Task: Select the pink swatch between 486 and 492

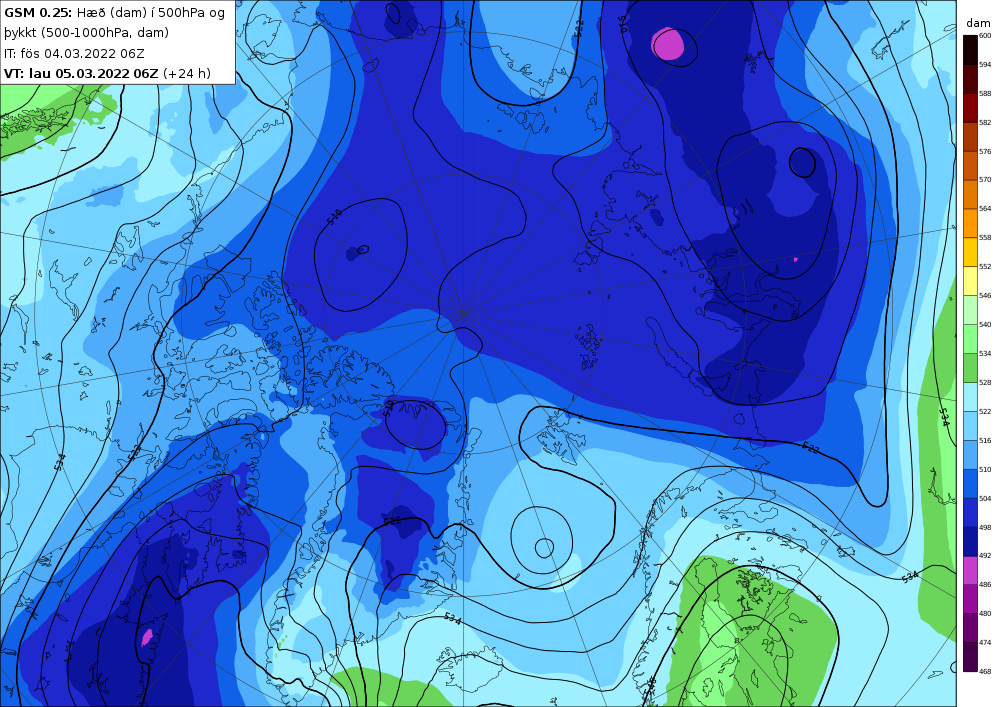Action: tap(970, 570)
